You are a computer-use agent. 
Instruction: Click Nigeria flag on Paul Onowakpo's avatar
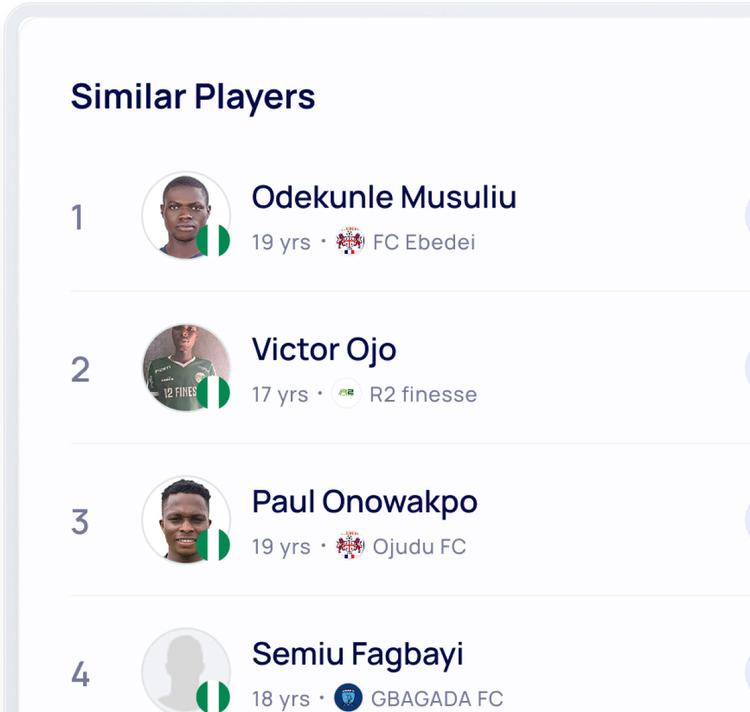point(213,545)
